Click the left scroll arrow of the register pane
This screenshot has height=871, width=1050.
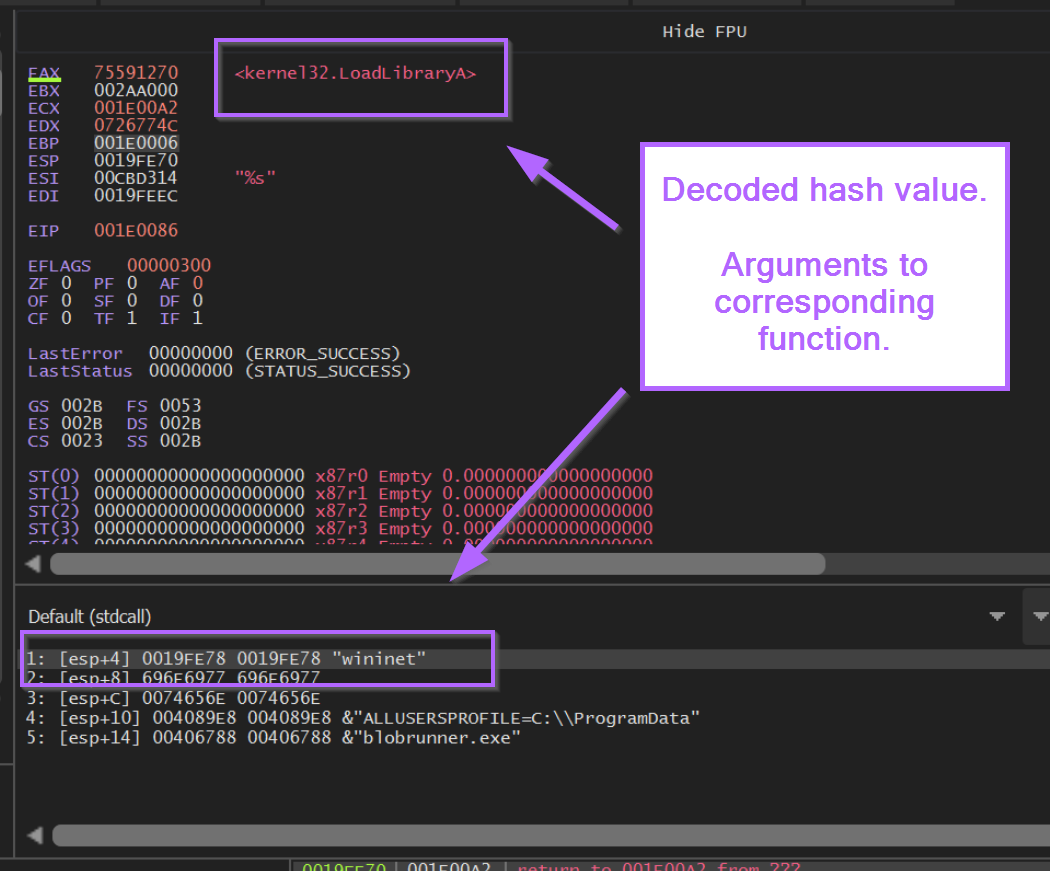(x=32, y=563)
